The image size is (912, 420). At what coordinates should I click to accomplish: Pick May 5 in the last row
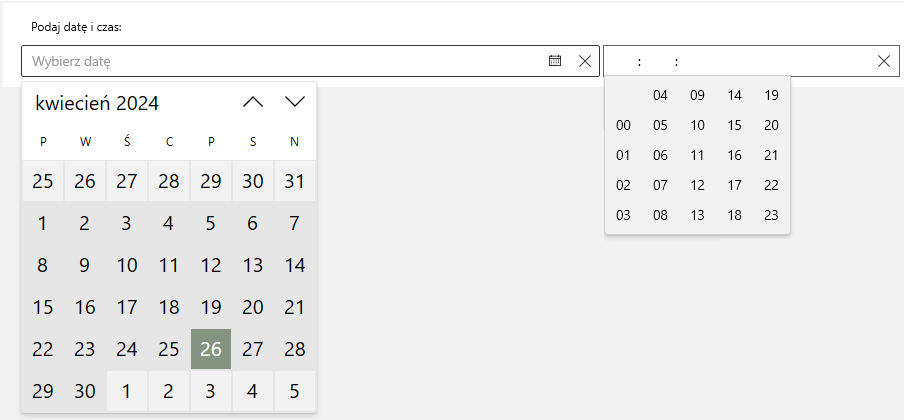coord(294,390)
